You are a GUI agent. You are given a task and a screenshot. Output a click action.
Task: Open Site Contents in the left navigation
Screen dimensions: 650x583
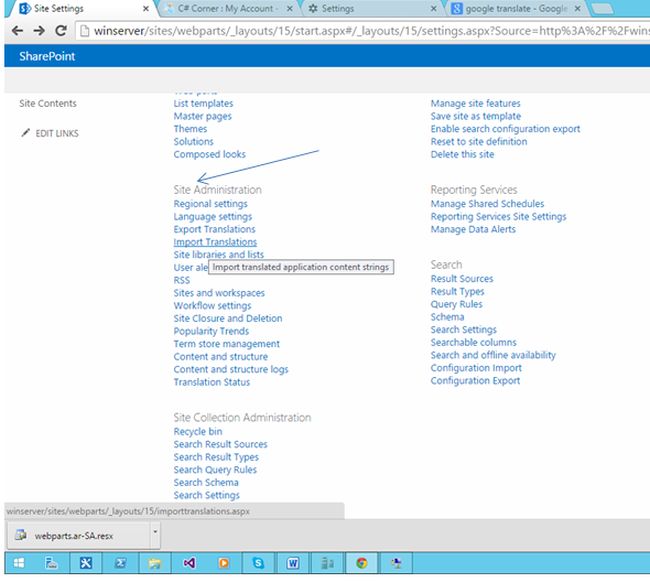click(48, 104)
